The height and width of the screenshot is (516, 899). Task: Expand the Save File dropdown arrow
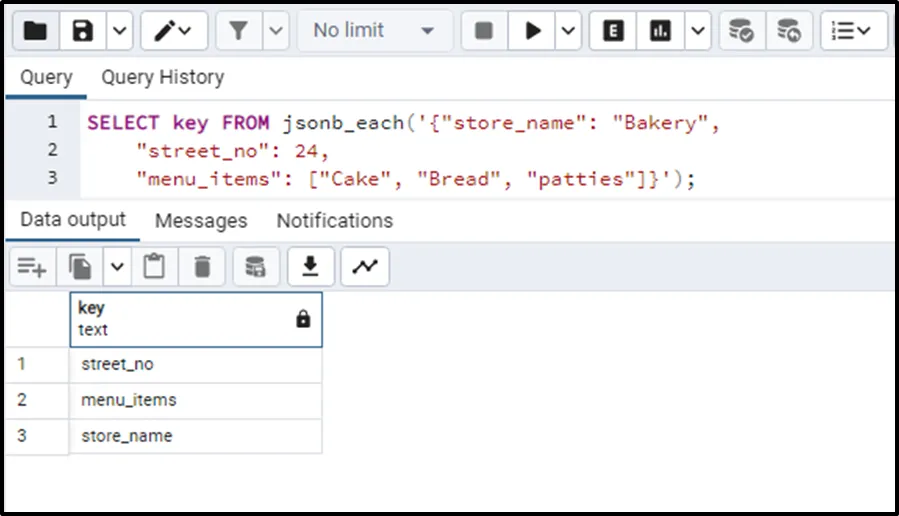tap(118, 31)
